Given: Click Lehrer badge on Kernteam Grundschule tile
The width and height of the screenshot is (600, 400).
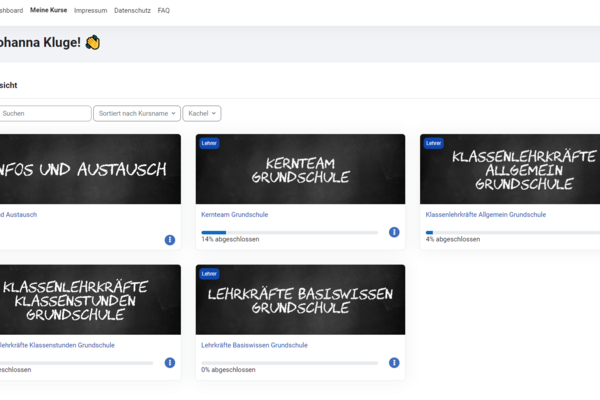Looking at the screenshot, I should pos(209,143).
